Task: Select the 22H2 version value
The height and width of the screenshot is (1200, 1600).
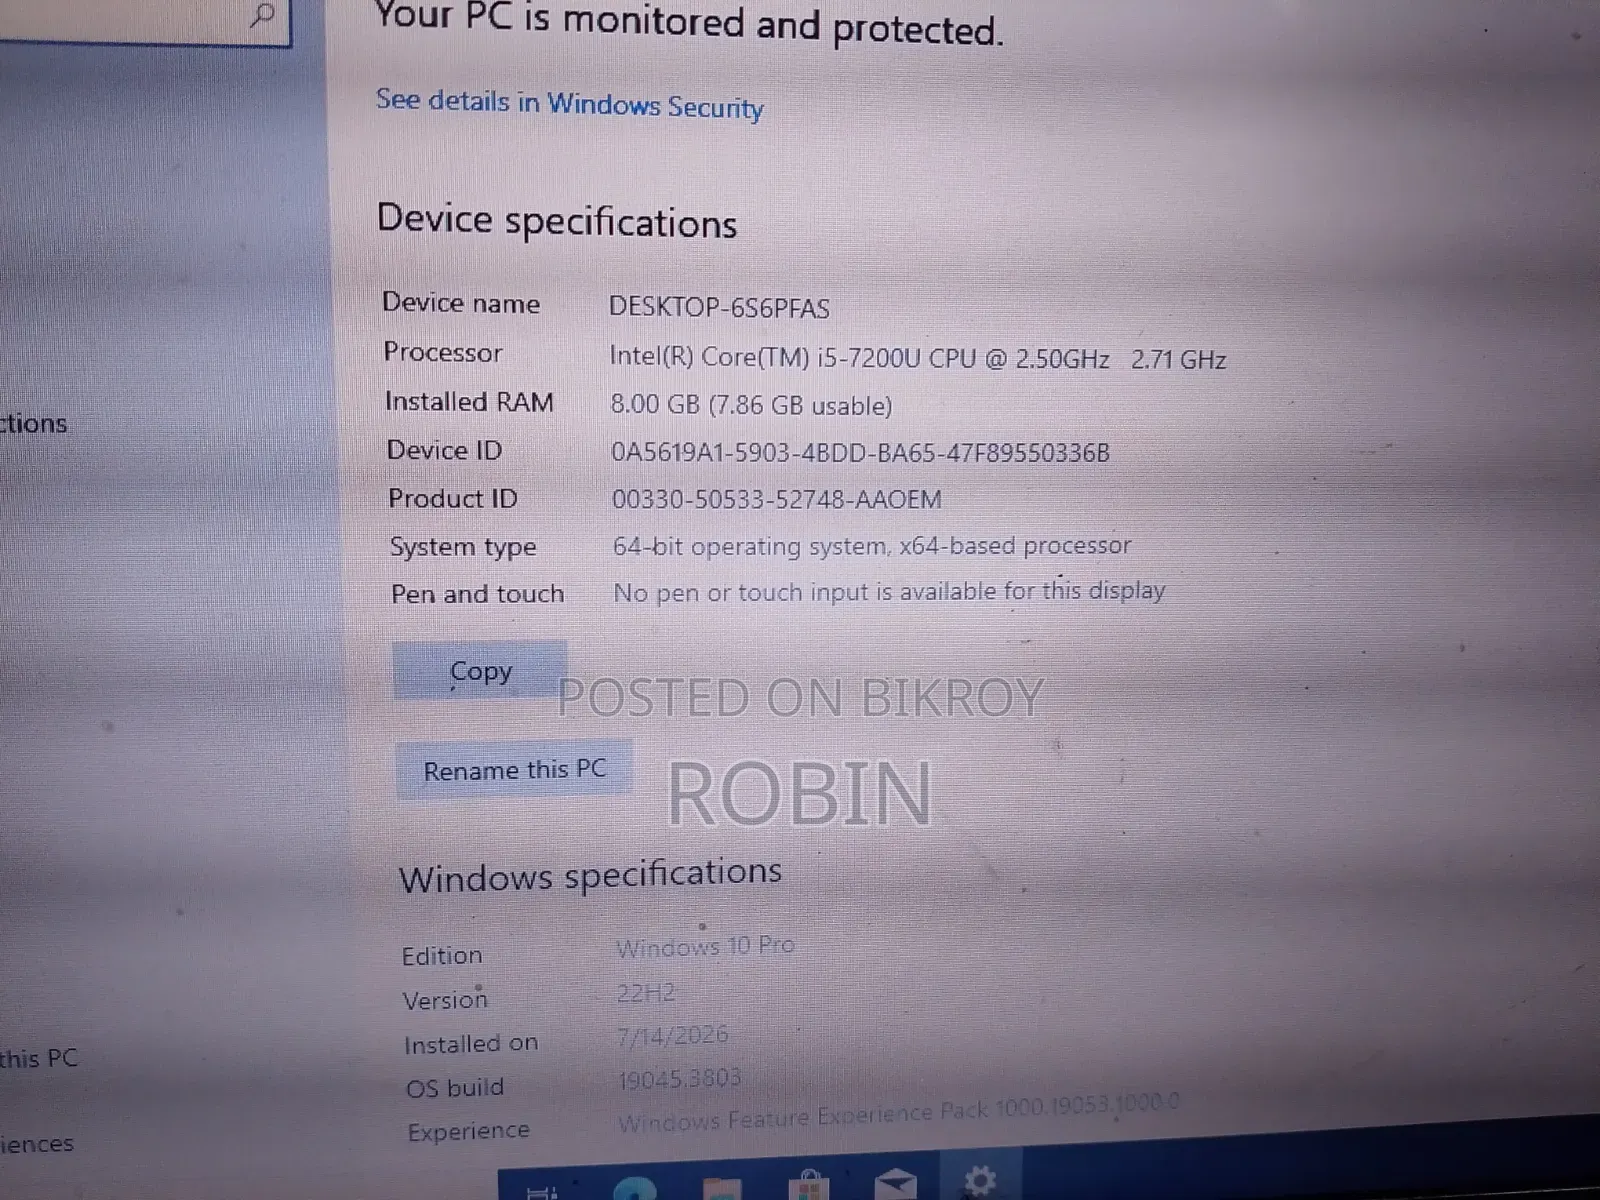Action: tap(646, 993)
